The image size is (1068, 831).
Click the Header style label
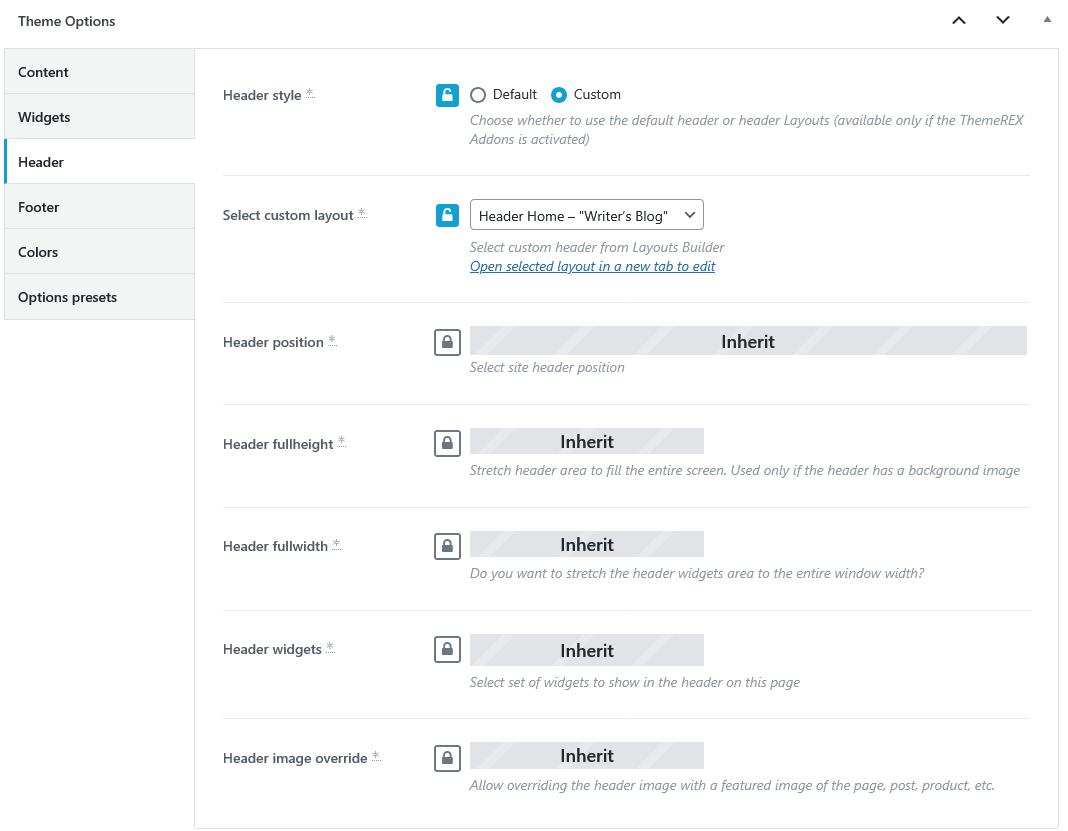(262, 95)
